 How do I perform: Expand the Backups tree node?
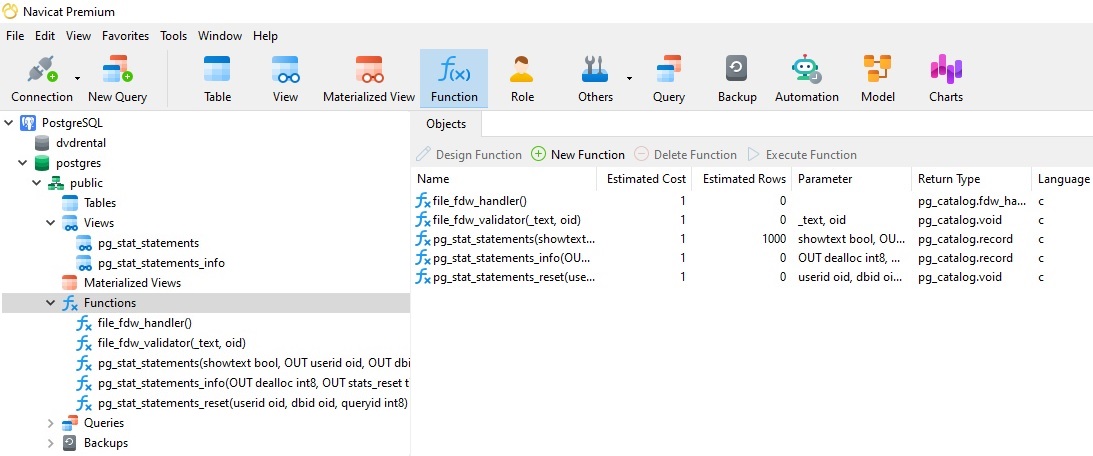click(x=51, y=443)
